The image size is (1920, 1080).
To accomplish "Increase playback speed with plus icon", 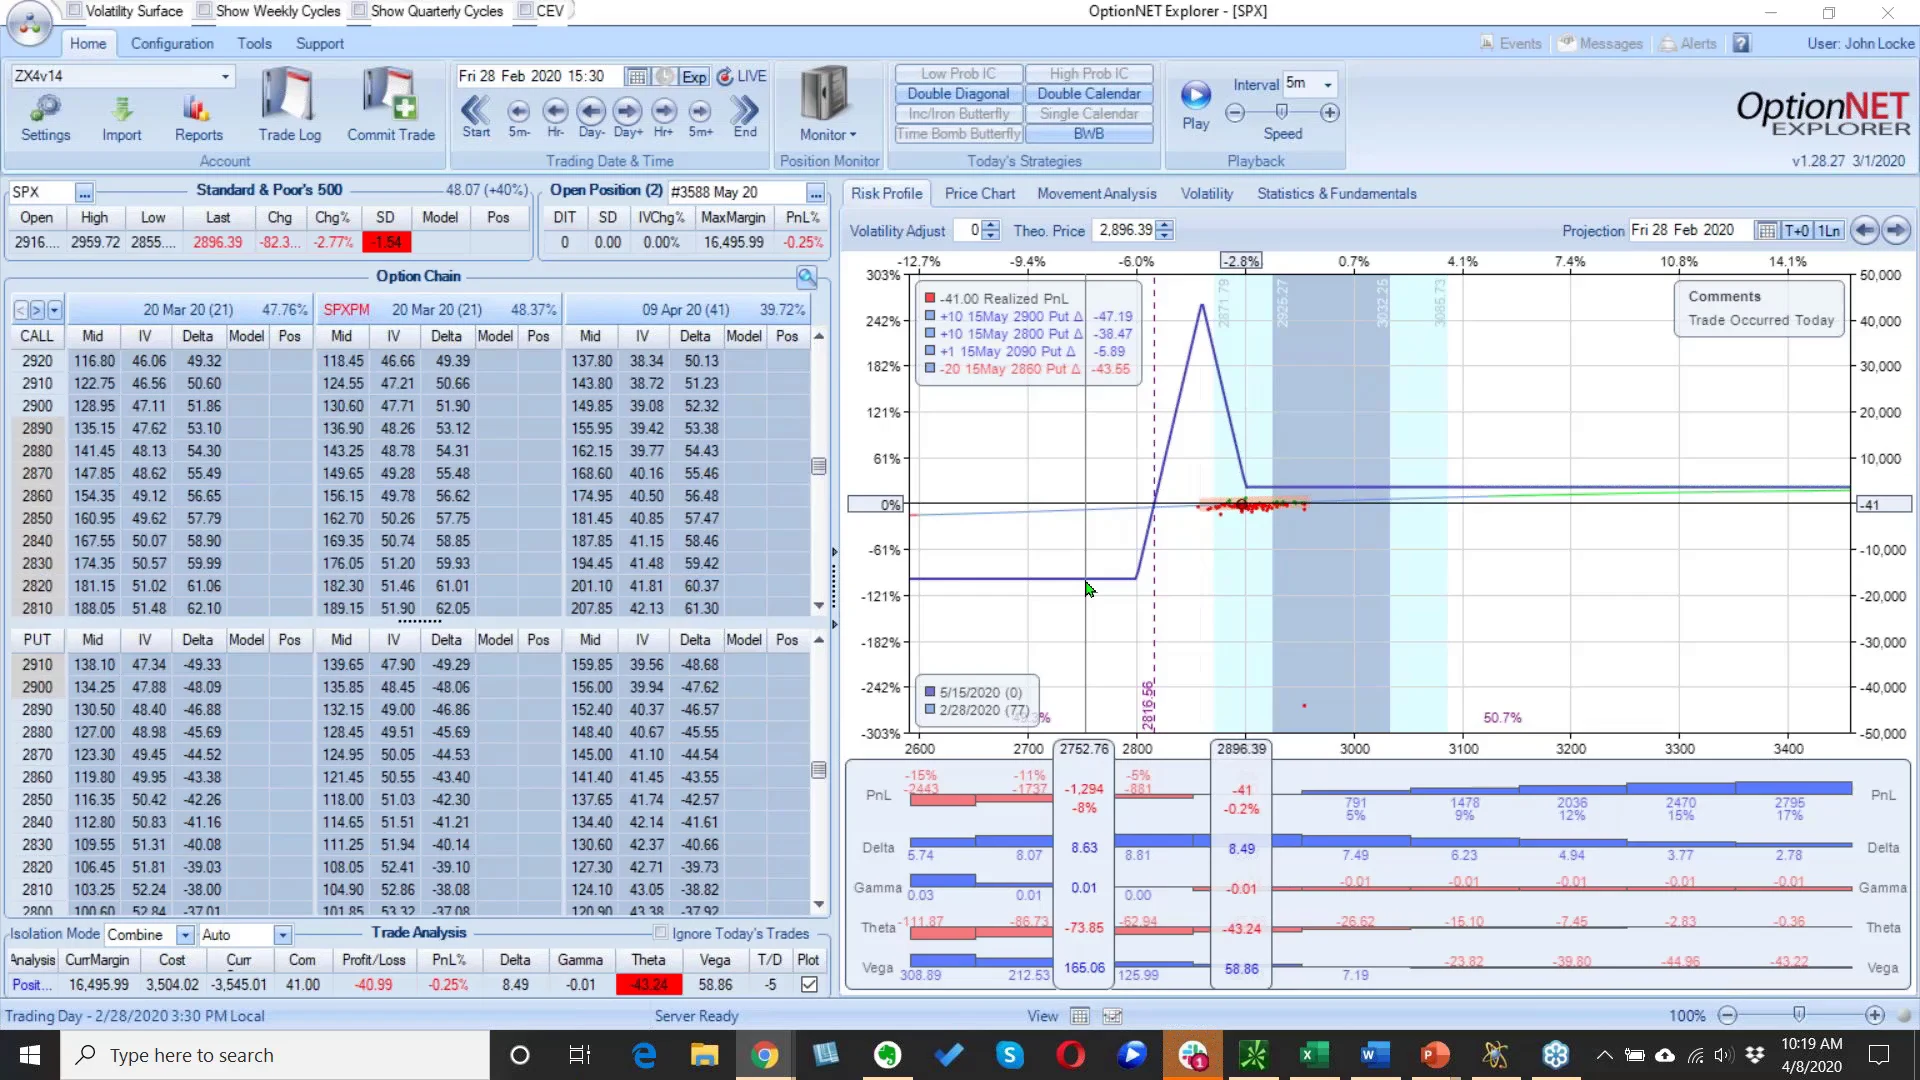I will coord(1330,113).
